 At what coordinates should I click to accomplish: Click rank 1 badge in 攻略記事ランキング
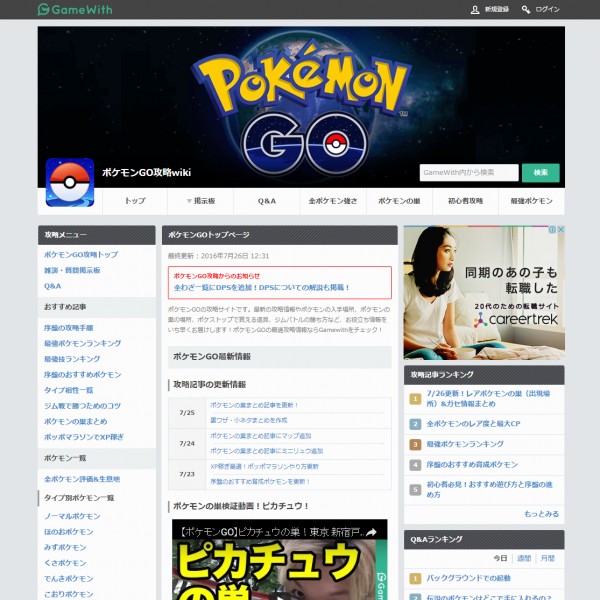(x=415, y=399)
